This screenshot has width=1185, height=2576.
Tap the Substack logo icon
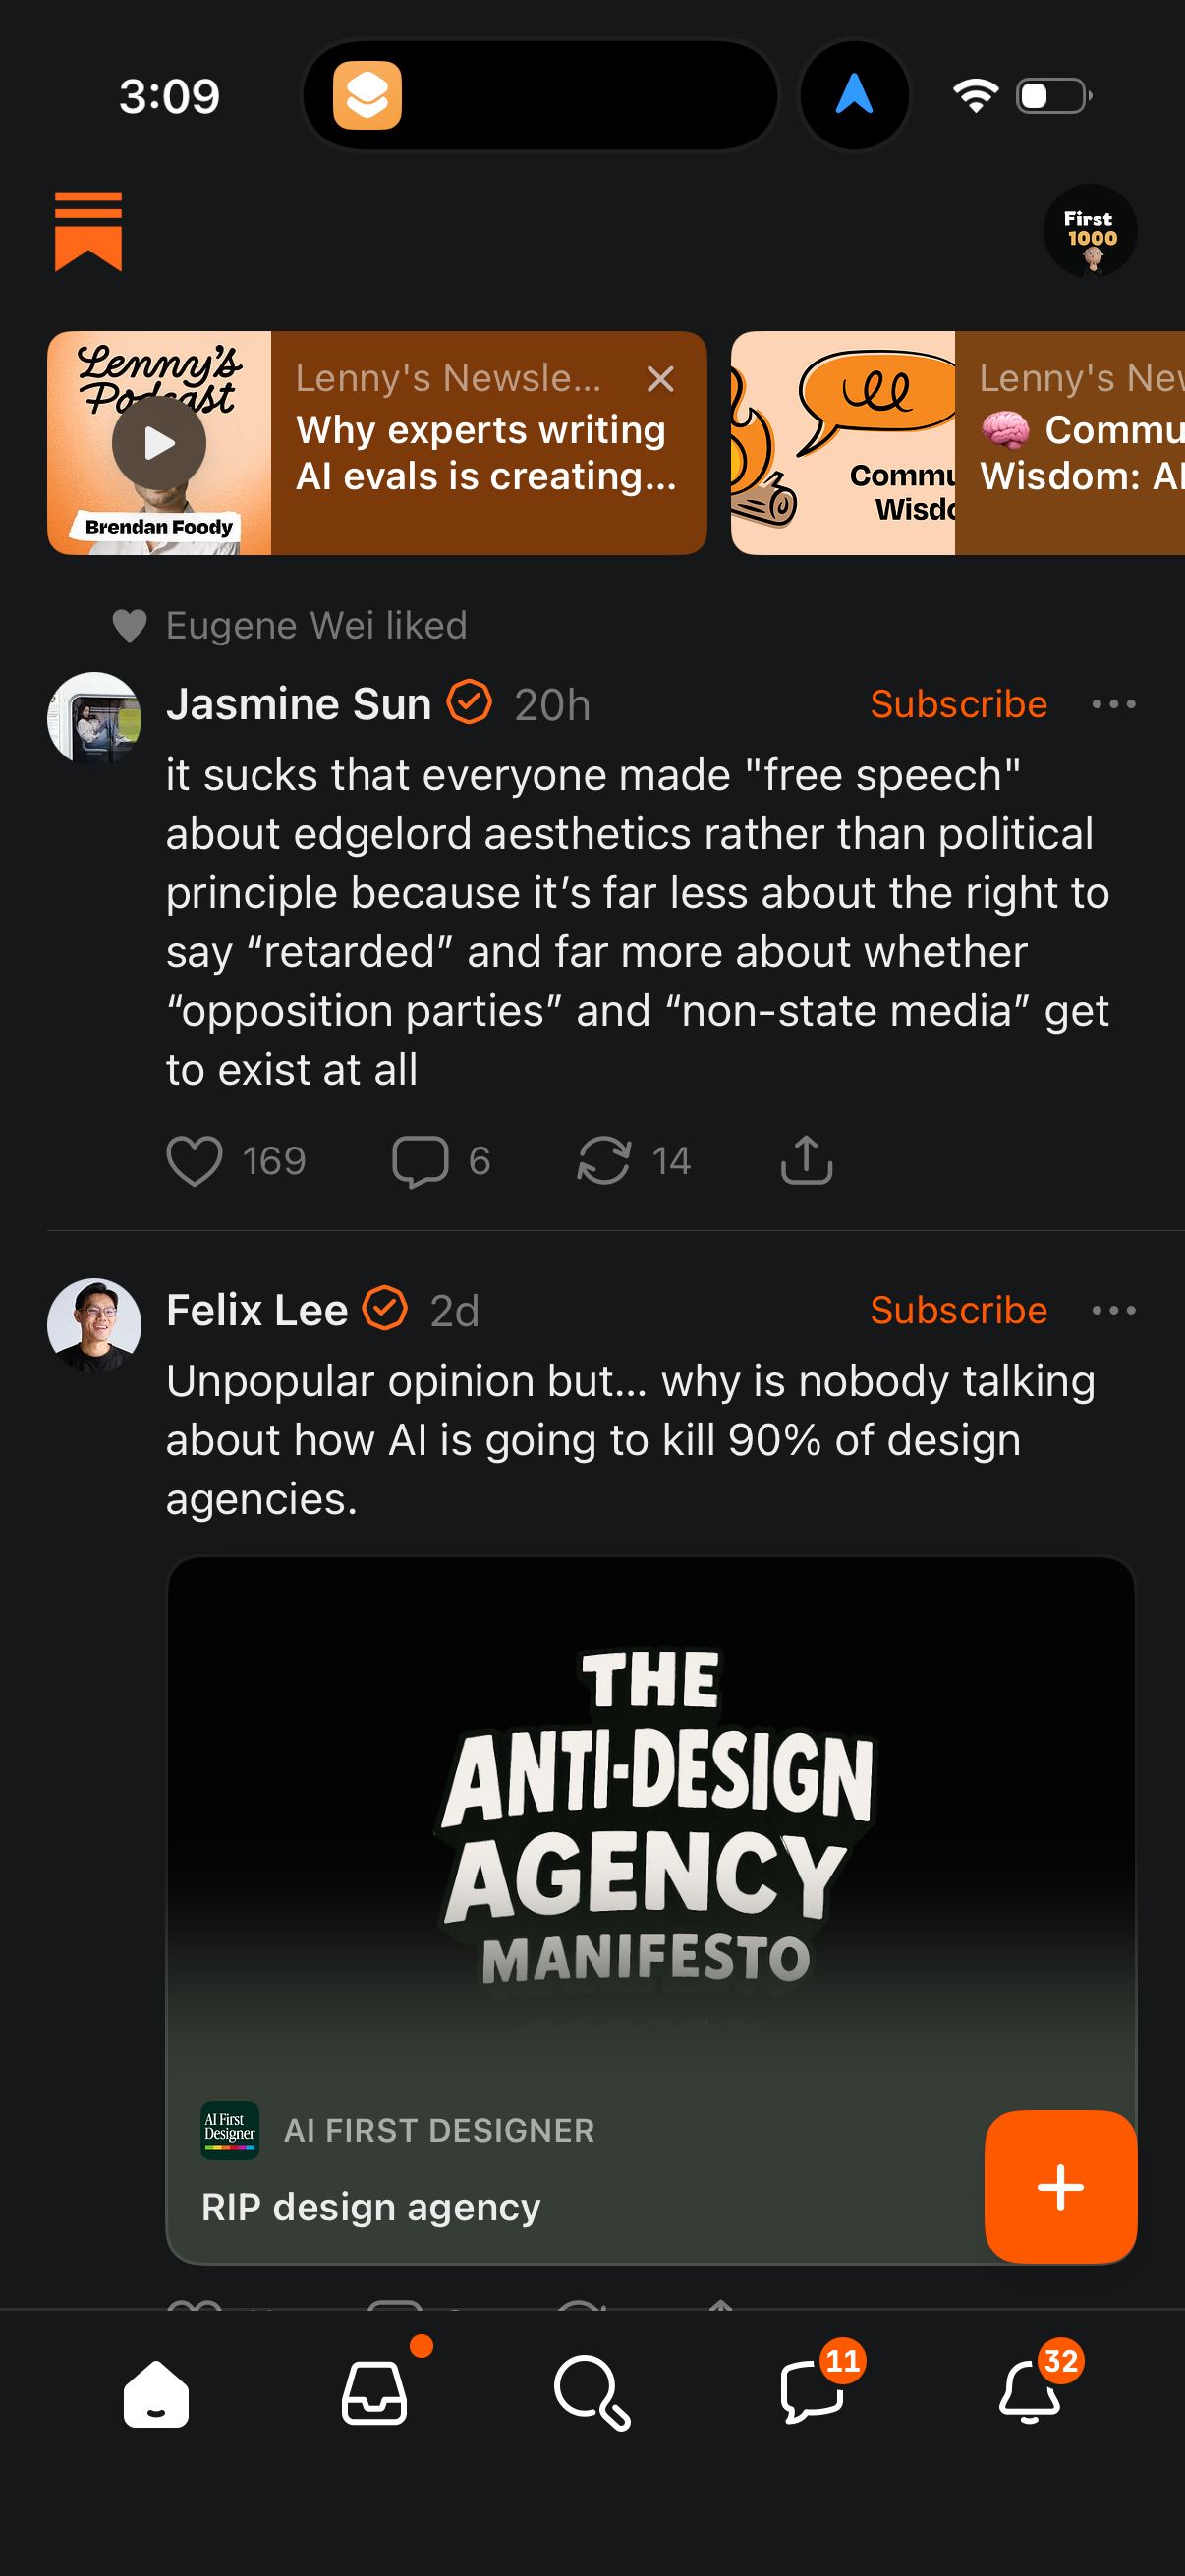pos(88,231)
